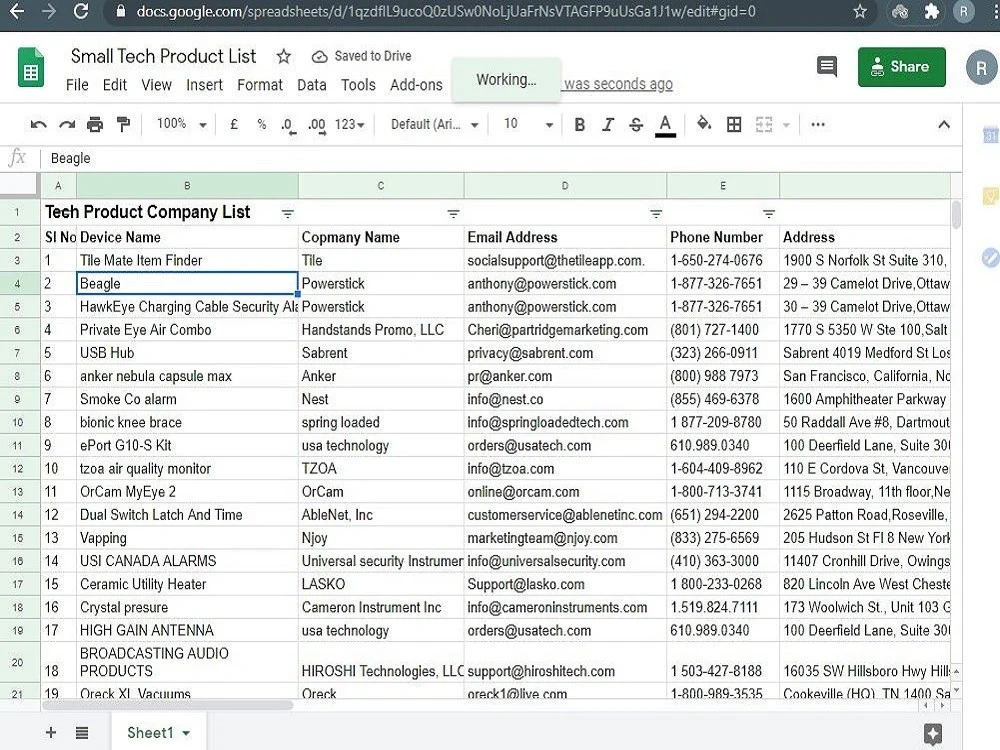Viewport: 1000px width, 750px height.
Task: Open the filter dropdown in column C
Action: (x=453, y=214)
